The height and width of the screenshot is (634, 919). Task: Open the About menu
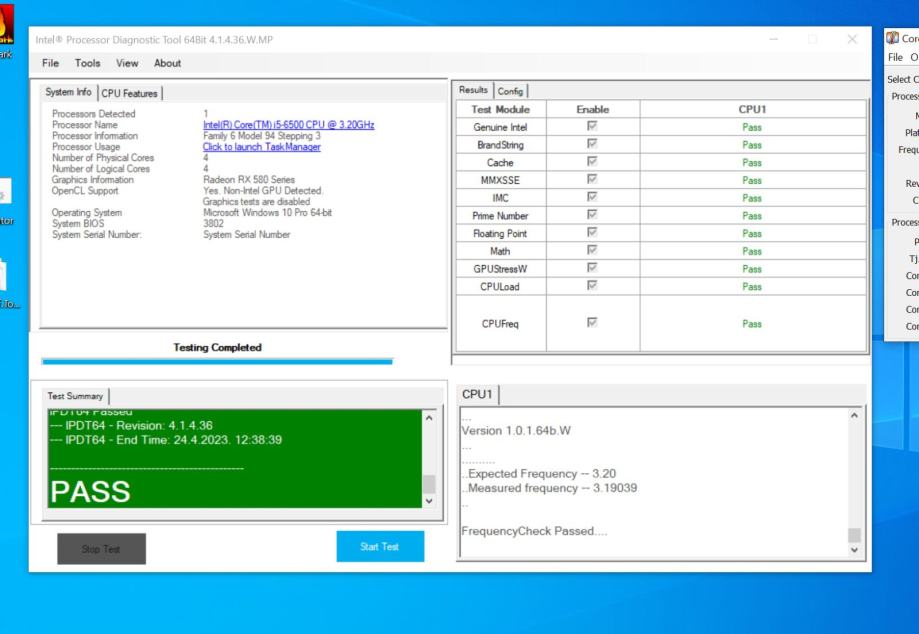point(167,63)
